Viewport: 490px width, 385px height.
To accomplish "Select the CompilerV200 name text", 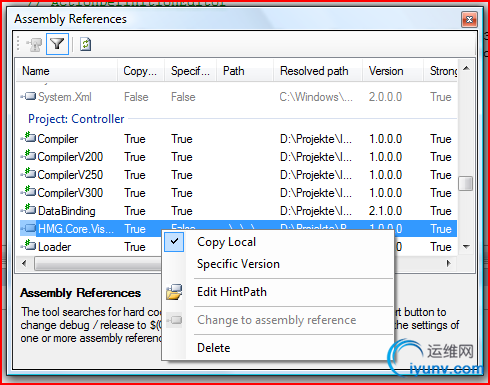I will (70, 157).
